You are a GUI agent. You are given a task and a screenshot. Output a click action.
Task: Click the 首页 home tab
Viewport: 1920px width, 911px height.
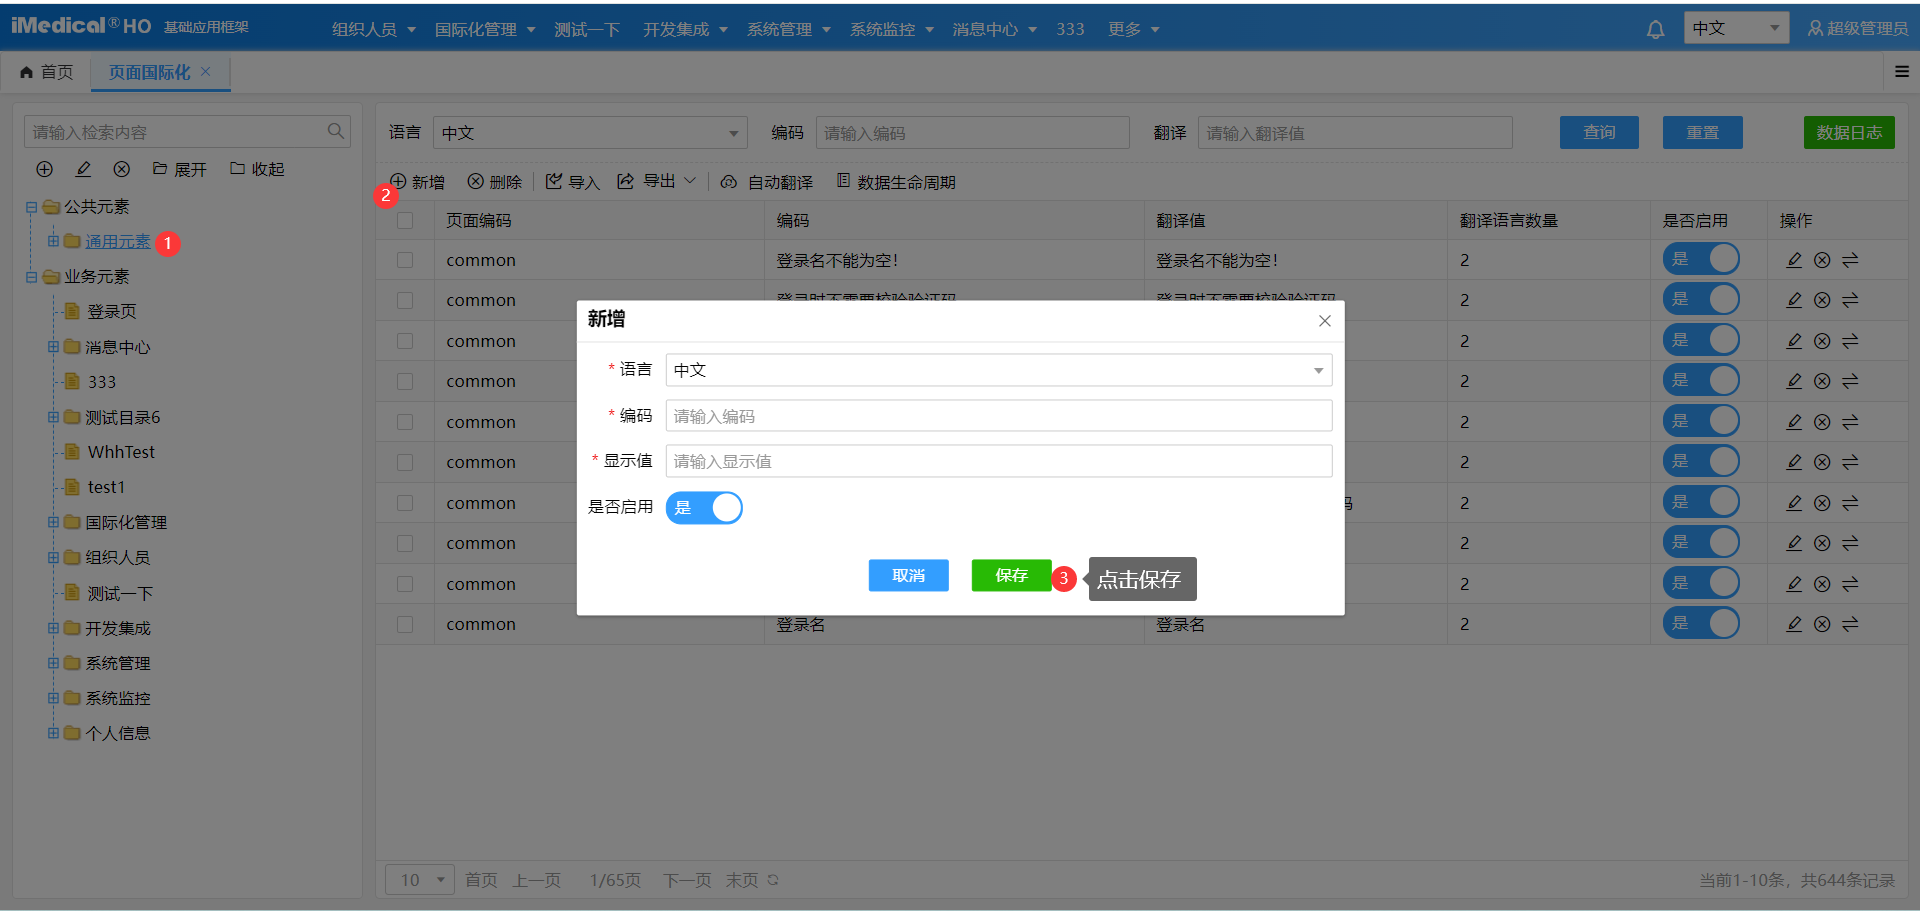[47, 72]
